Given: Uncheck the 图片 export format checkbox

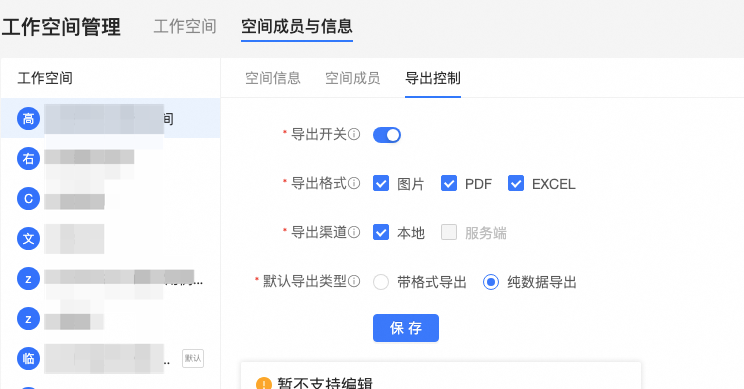Looking at the screenshot, I should point(381,183).
